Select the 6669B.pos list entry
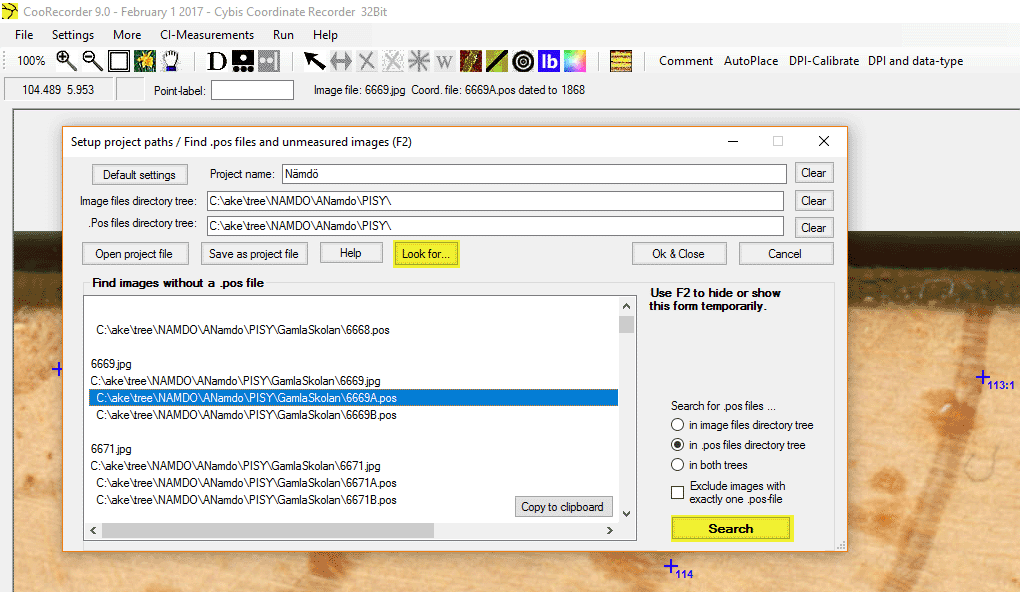The width and height of the screenshot is (1020, 592). click(246, 415)
